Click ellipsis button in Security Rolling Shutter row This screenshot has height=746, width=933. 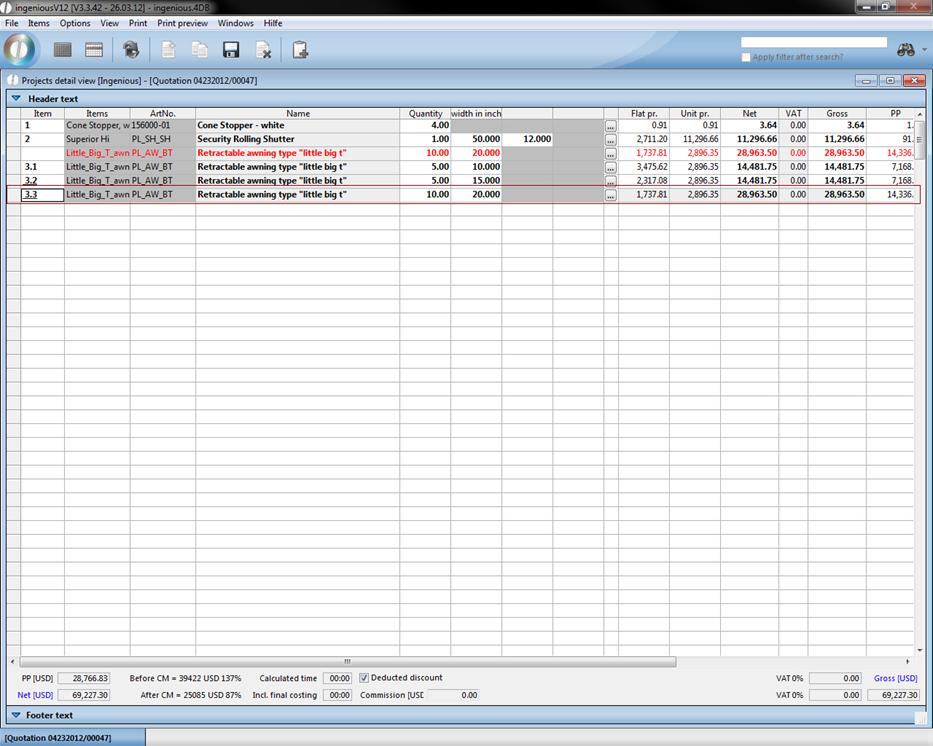click(611, 140)
